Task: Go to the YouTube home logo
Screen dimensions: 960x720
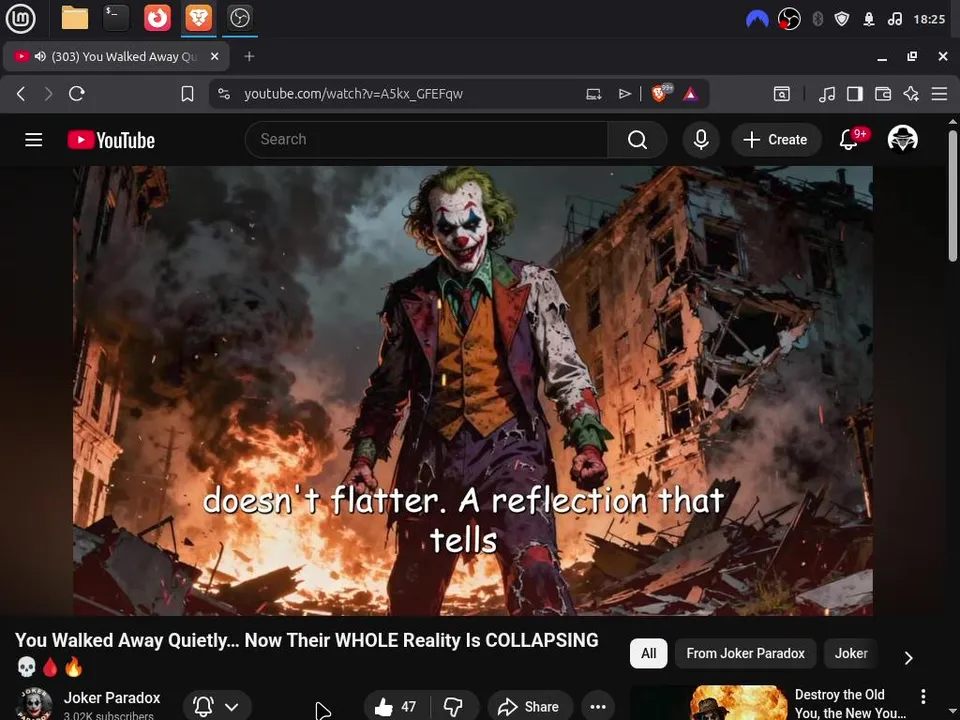Action: point(111,140)
